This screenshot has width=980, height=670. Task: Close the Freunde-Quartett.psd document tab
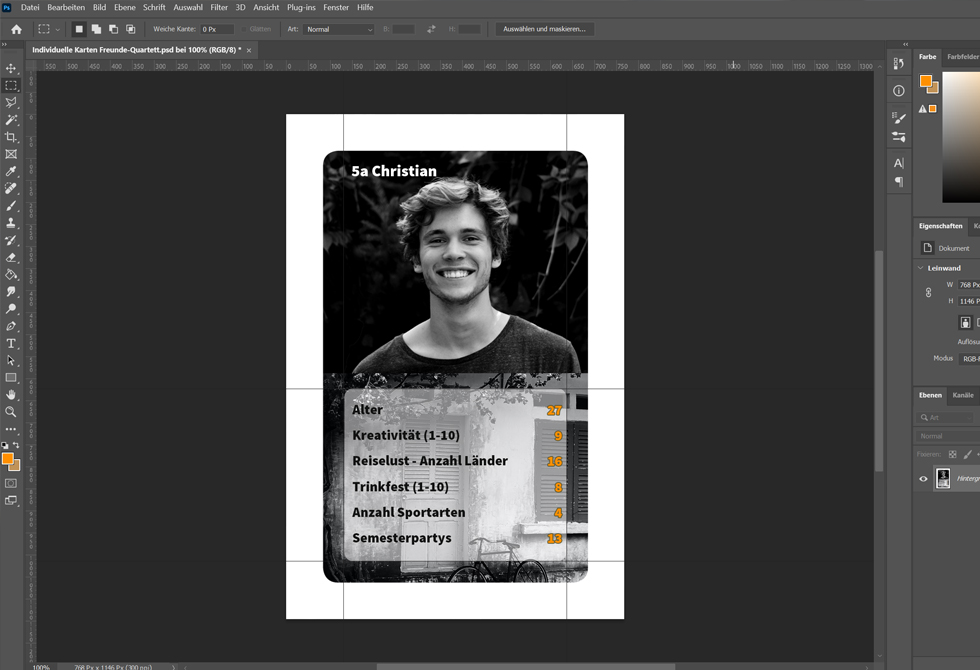click(249, 50)
